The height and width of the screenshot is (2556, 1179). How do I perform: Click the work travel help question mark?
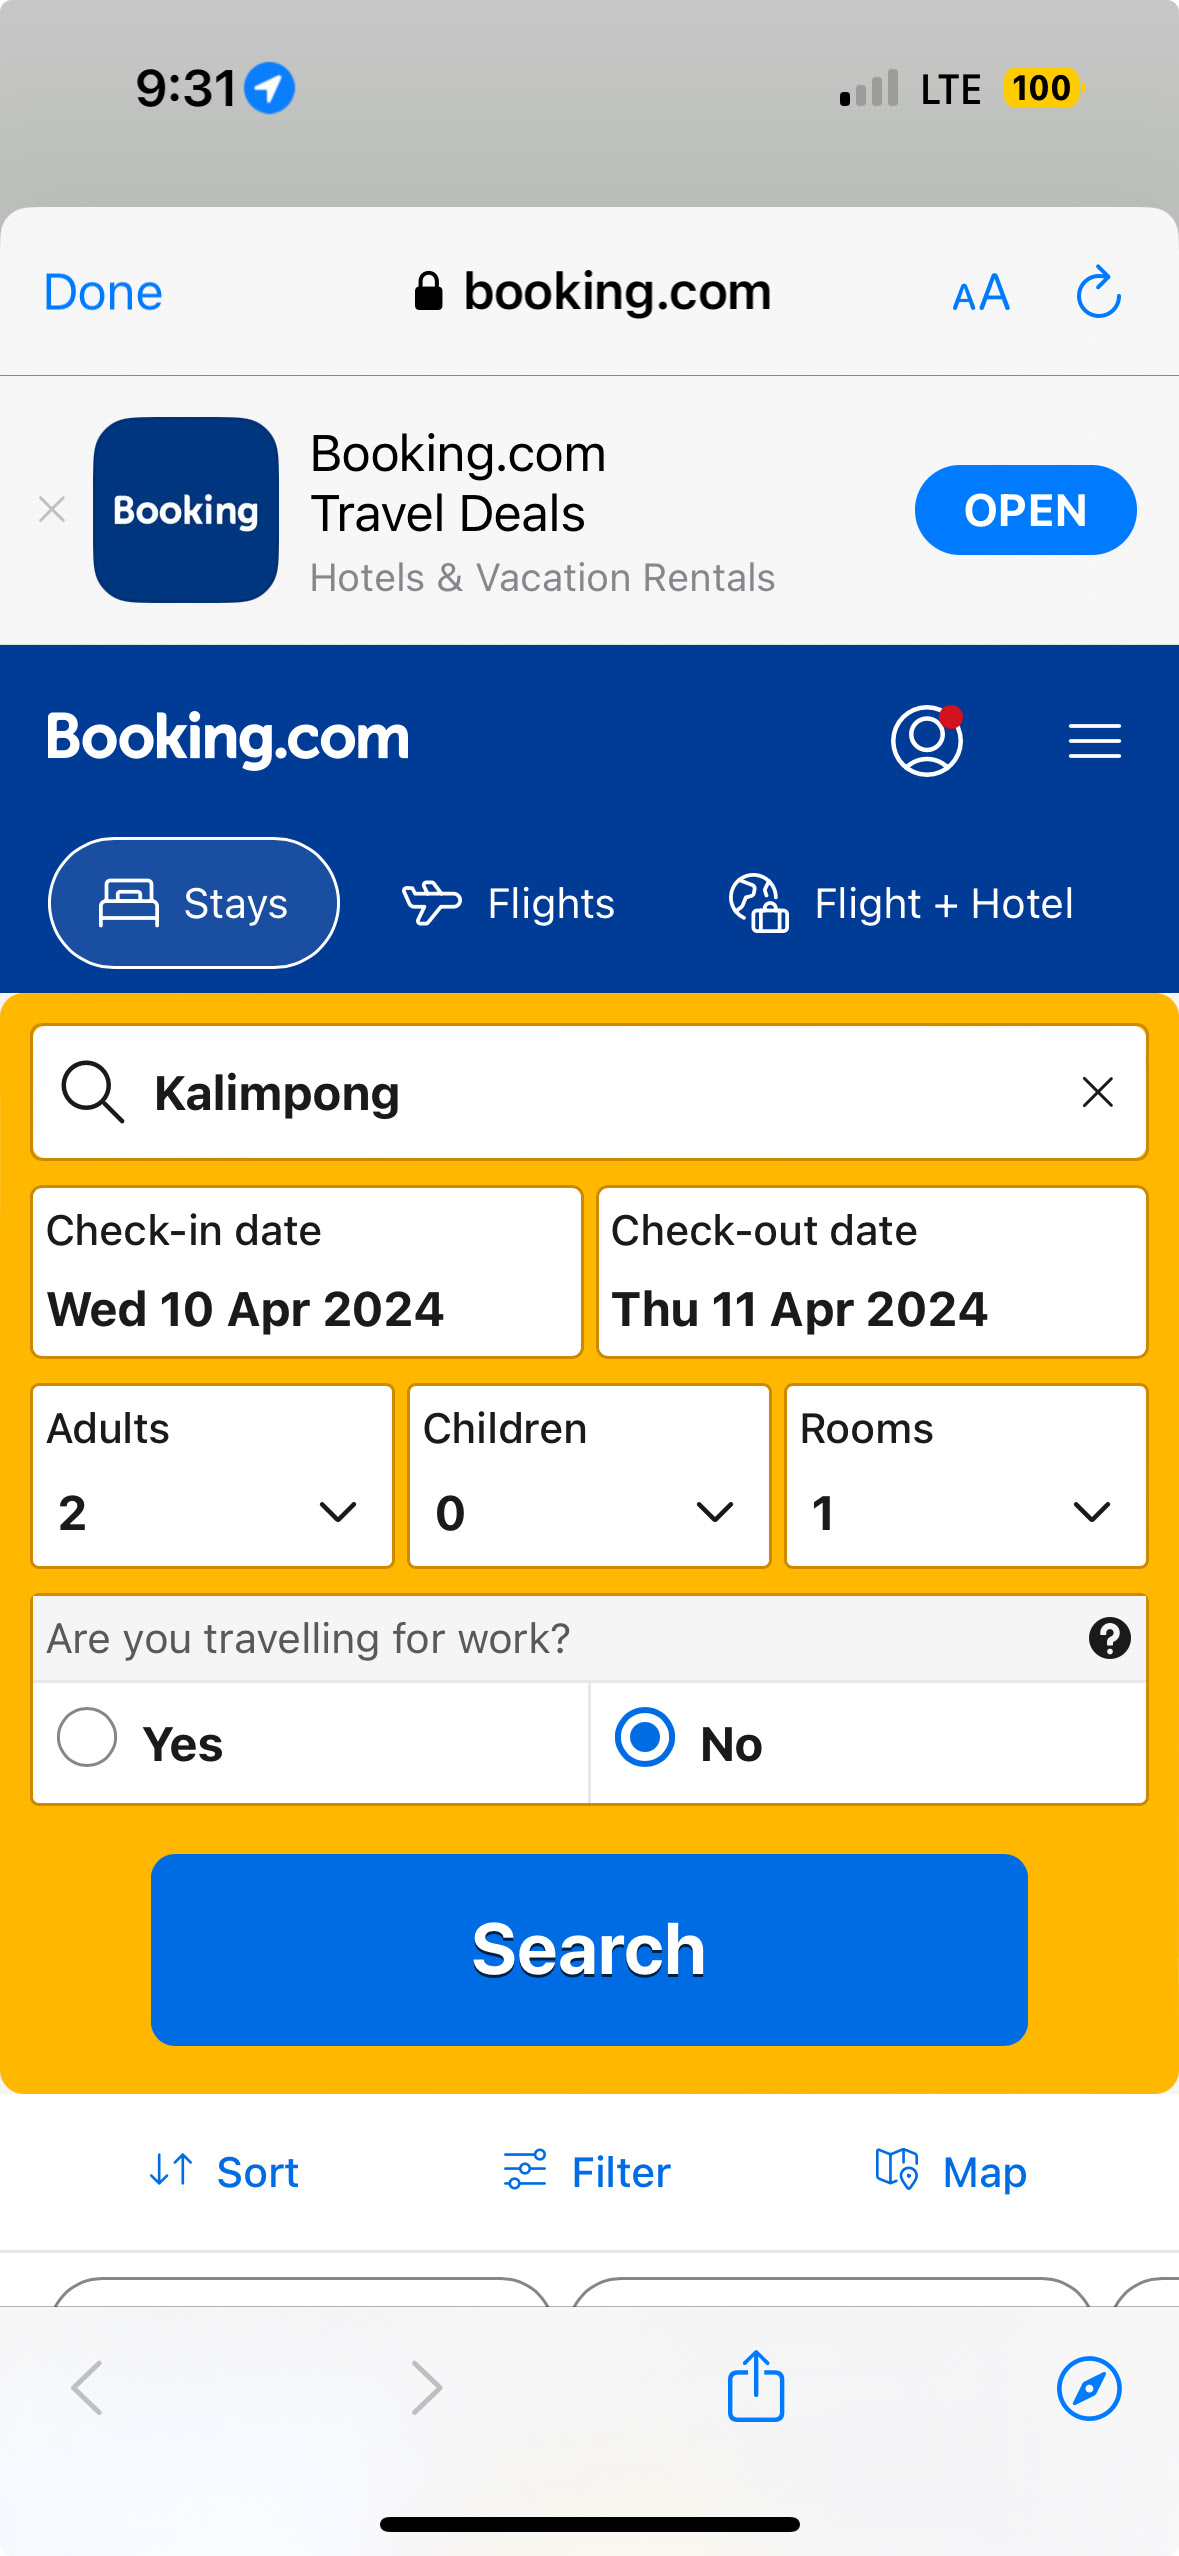(1109, 1638)
